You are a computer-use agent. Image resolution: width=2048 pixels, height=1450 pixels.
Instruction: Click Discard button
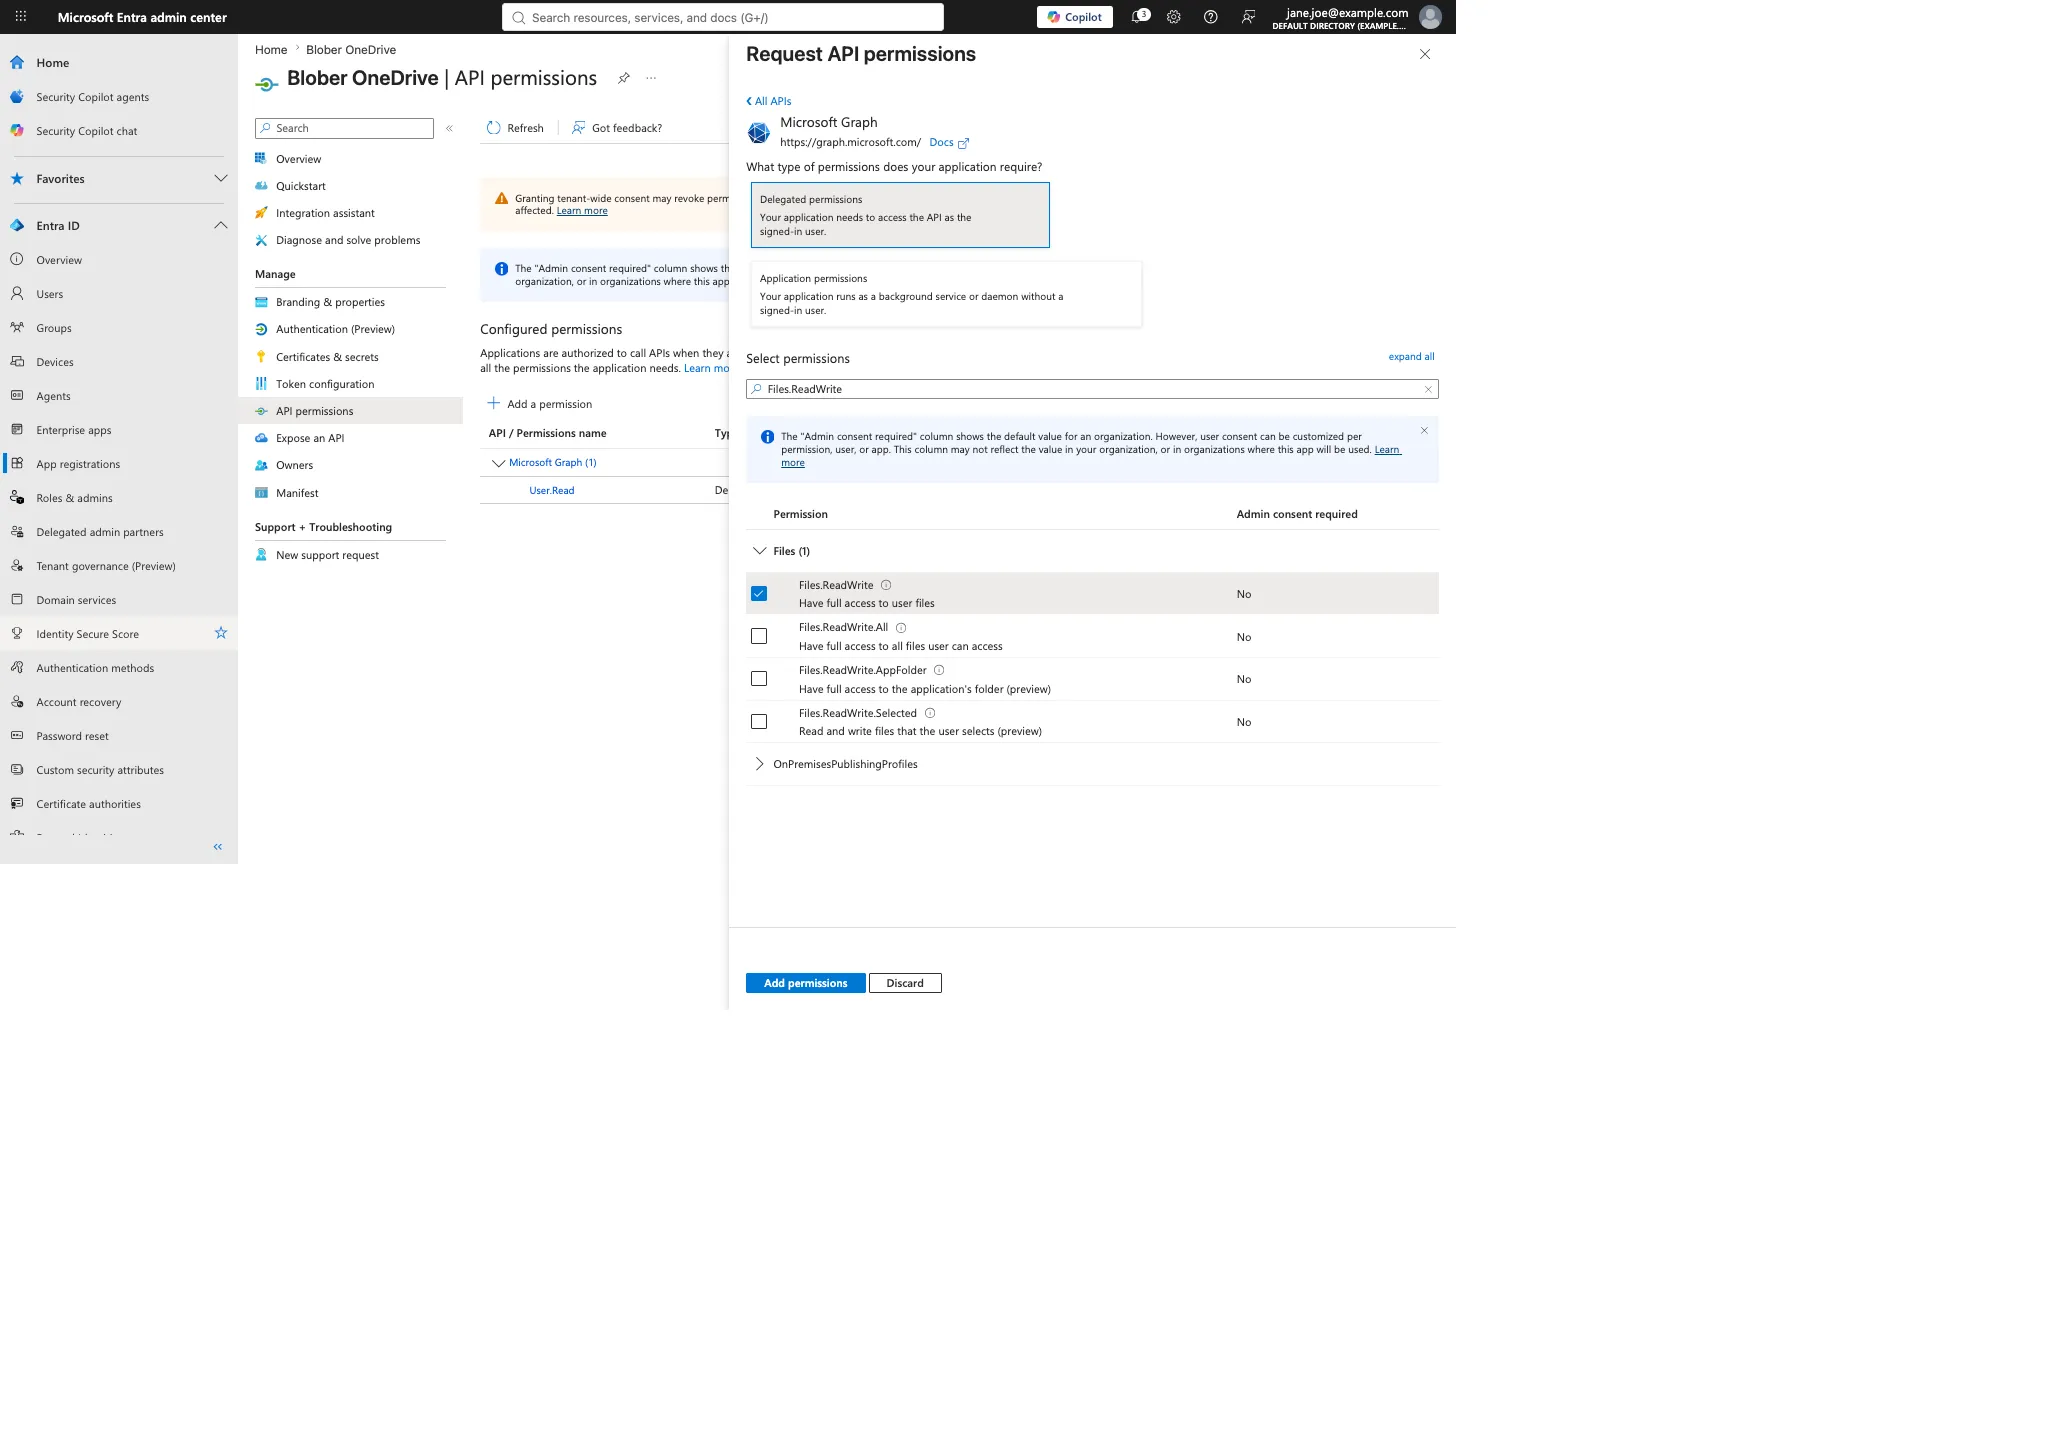905,983
